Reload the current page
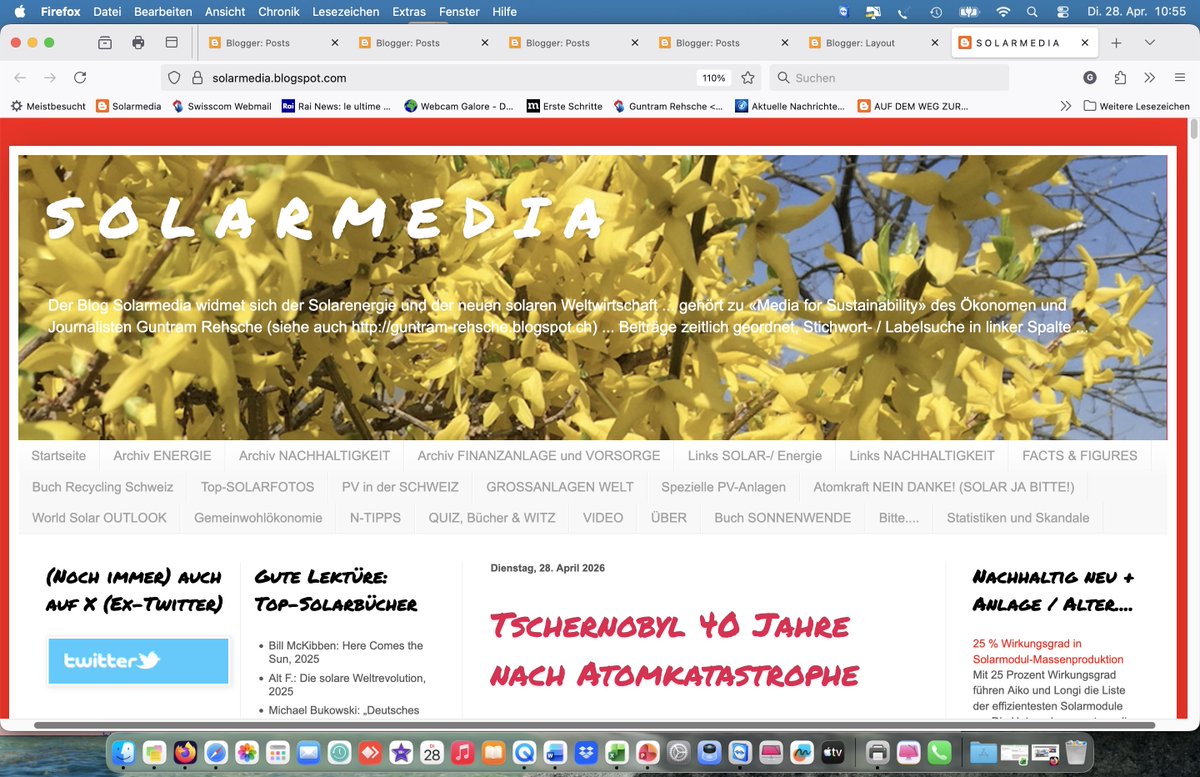Screen dimensions: 1200x777 point(80,78)
